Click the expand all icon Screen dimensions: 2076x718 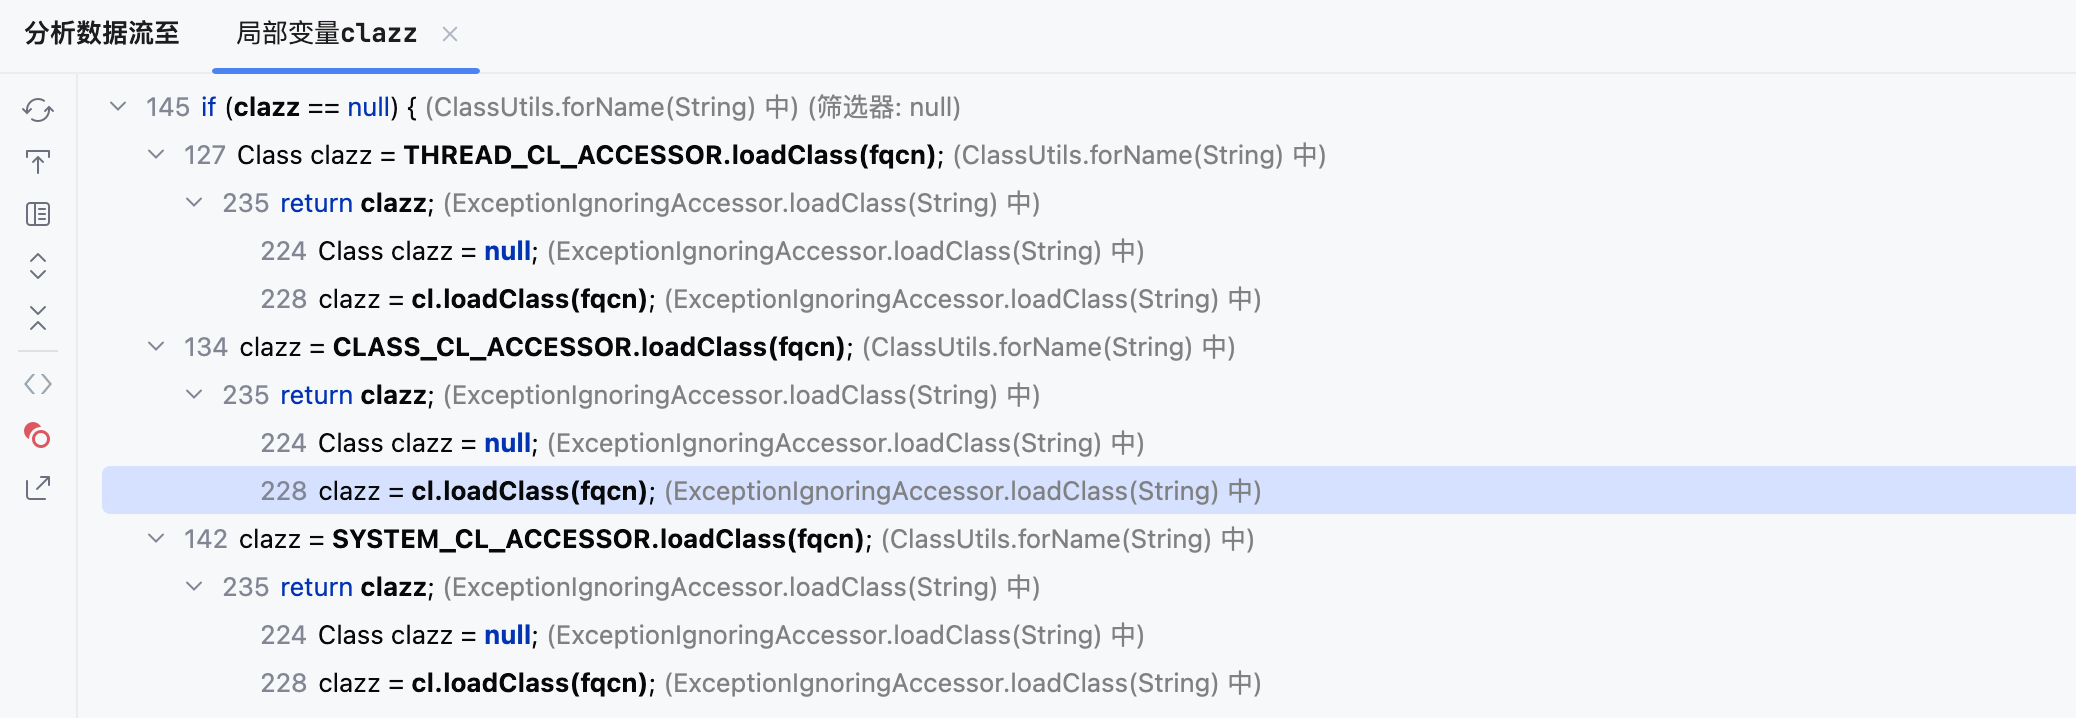(x=38, y=266)
